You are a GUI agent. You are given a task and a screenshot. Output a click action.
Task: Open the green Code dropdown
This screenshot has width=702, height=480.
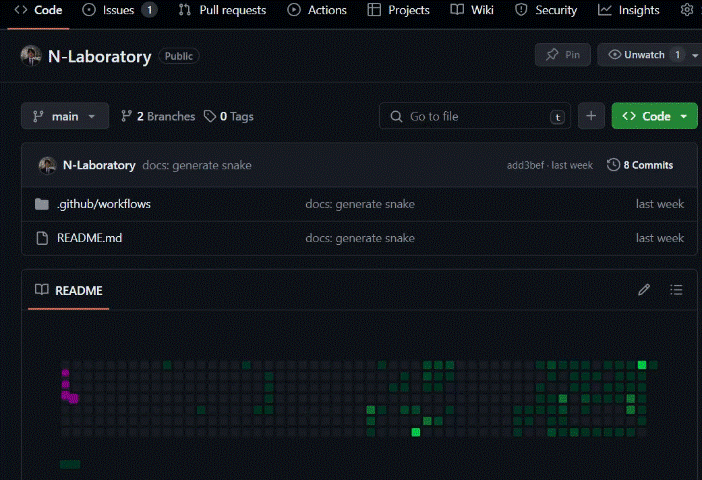click(654, 116)
